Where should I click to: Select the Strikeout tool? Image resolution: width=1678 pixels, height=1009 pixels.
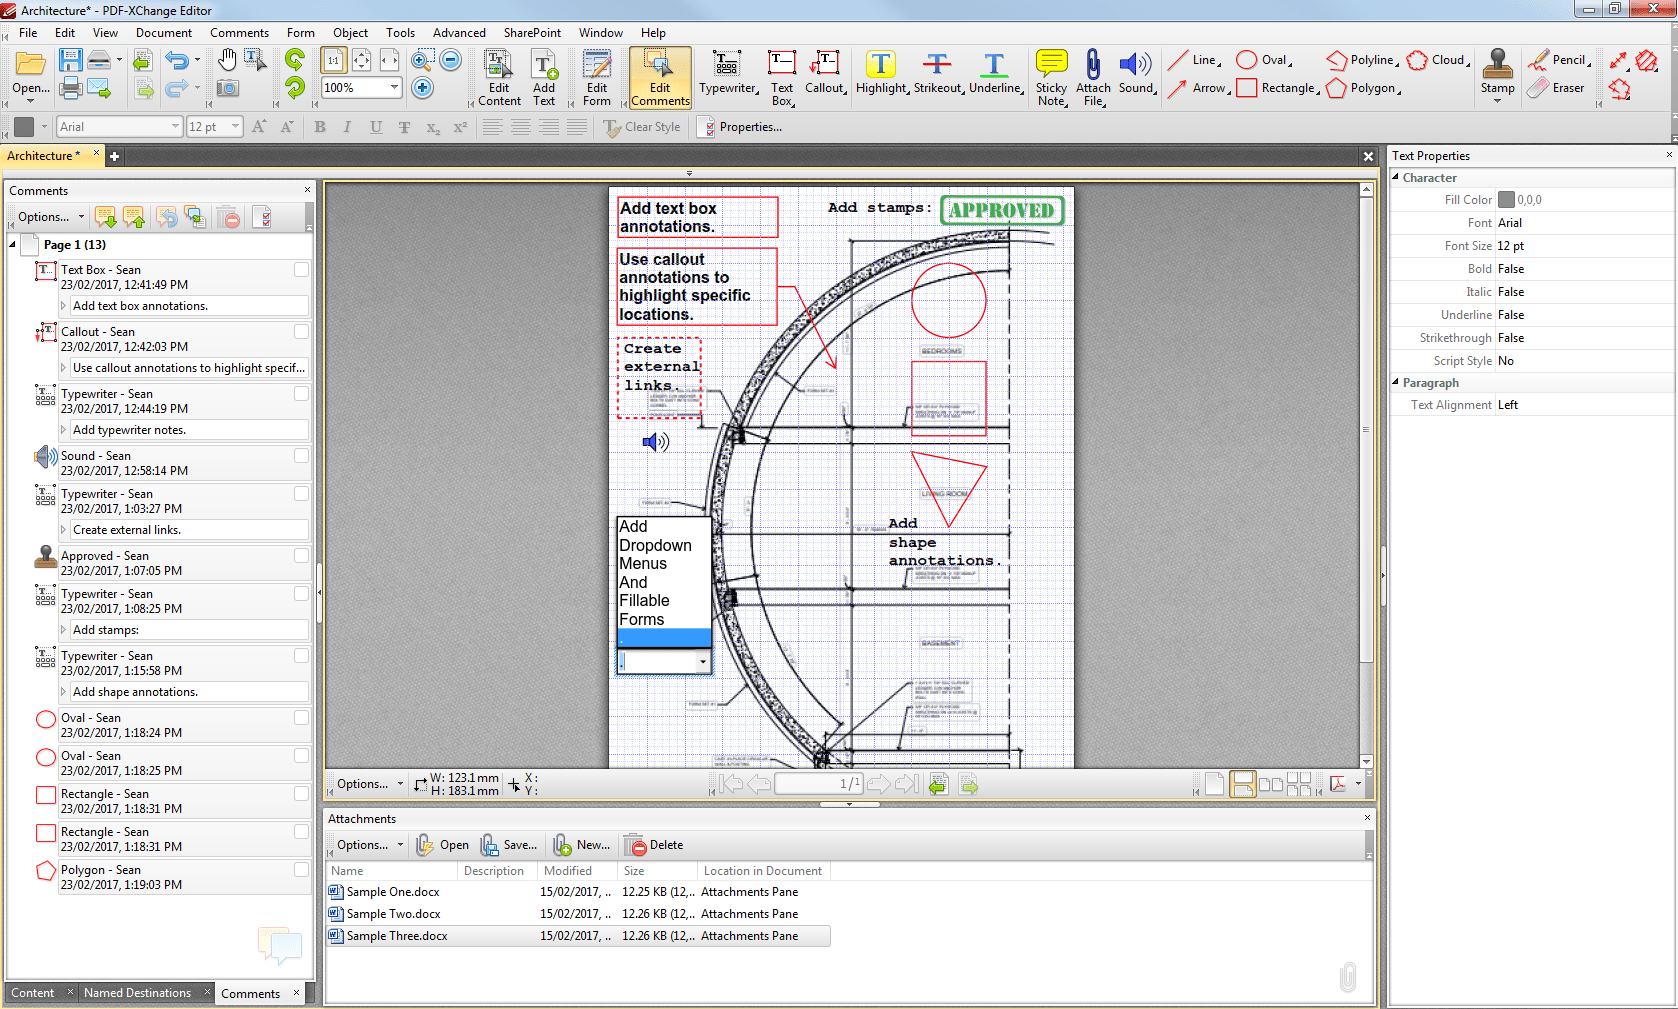point(936,77)
